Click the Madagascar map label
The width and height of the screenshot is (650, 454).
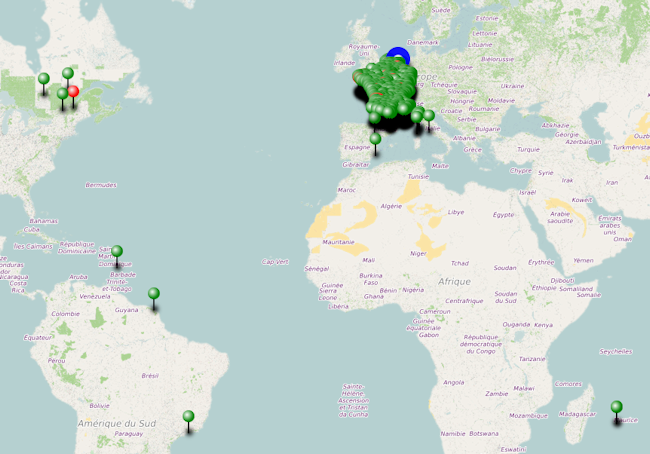click(x=576, y=414)
